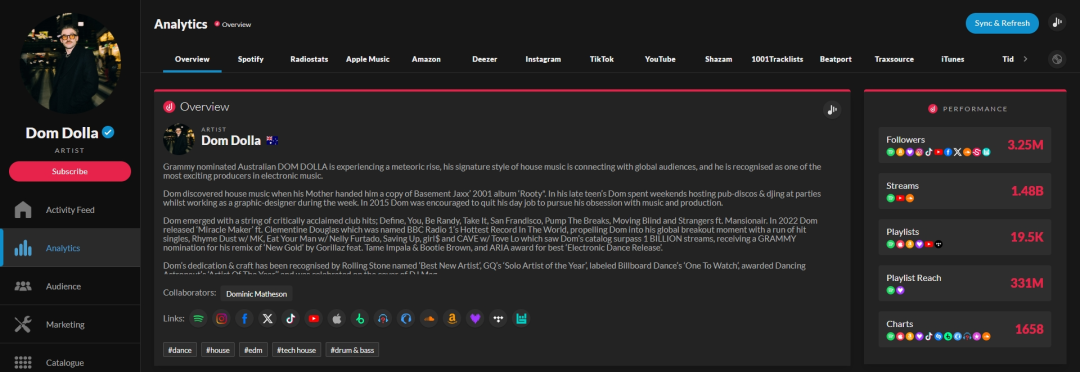
Task: Click the Dominic Matheson collaborator chip
Action: click(x=256, y=293)
